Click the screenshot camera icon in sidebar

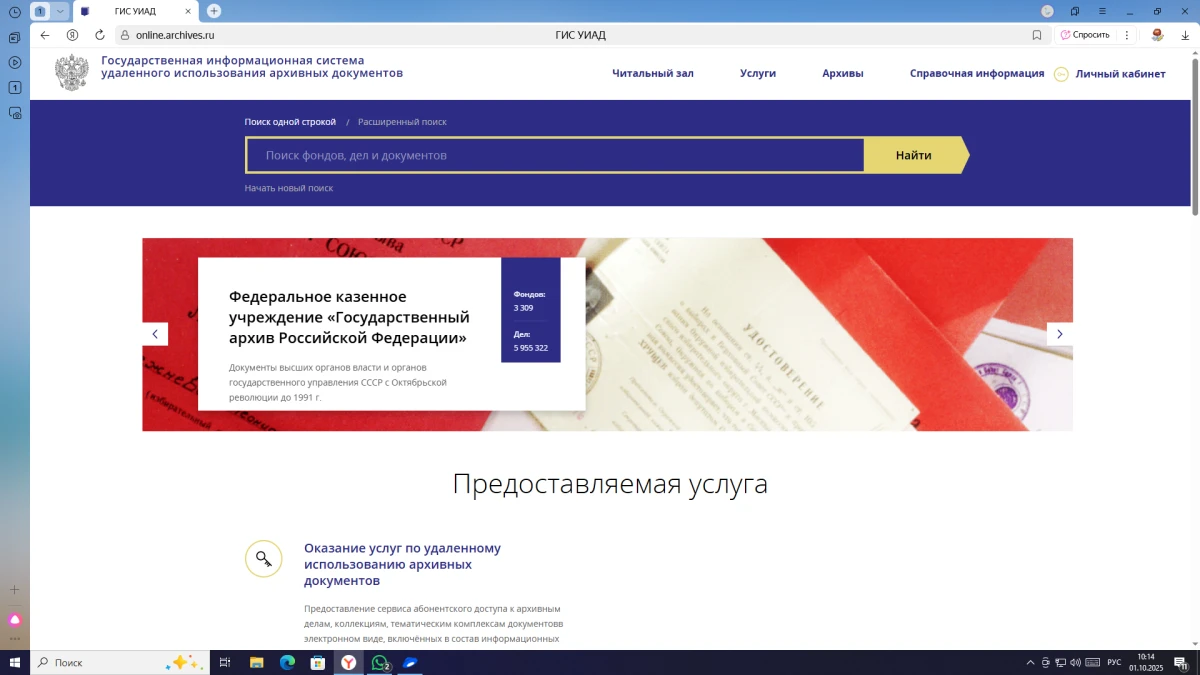(x=15, y=113)
